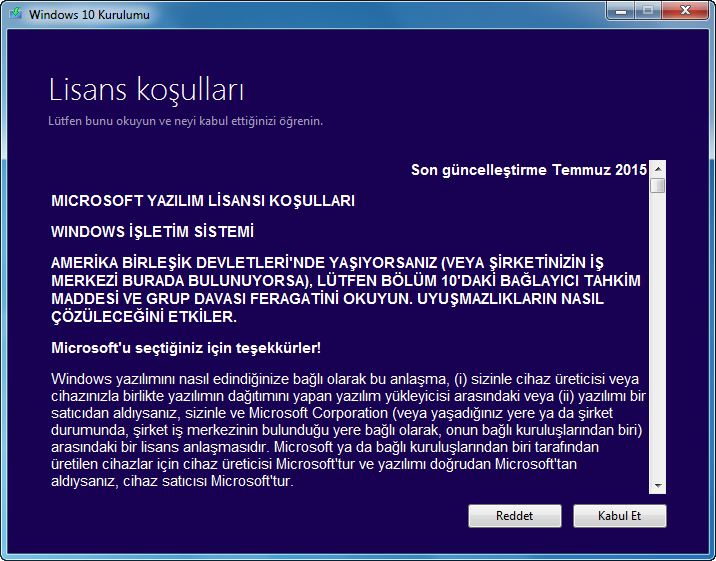
Task: Click the scrollbar down arrow
Action: point(658,486)
